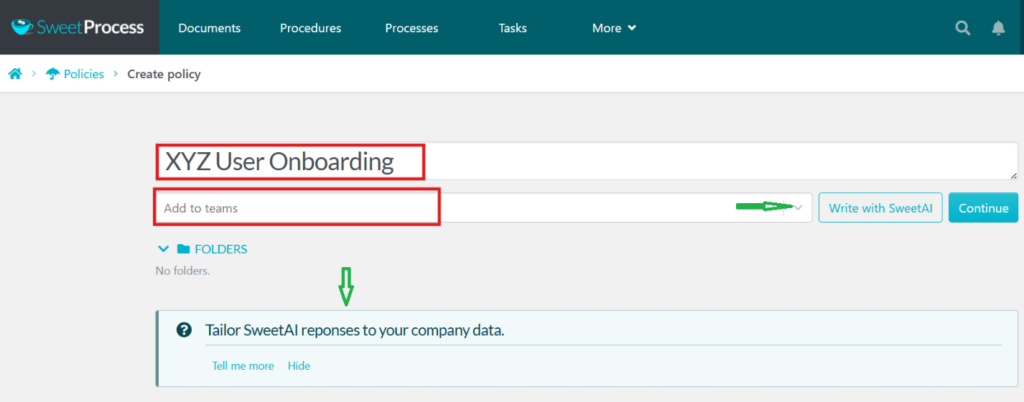Viewport: 1024px width, 402px height.
Task: Open the notifications bell
Action: pos(998,28)
